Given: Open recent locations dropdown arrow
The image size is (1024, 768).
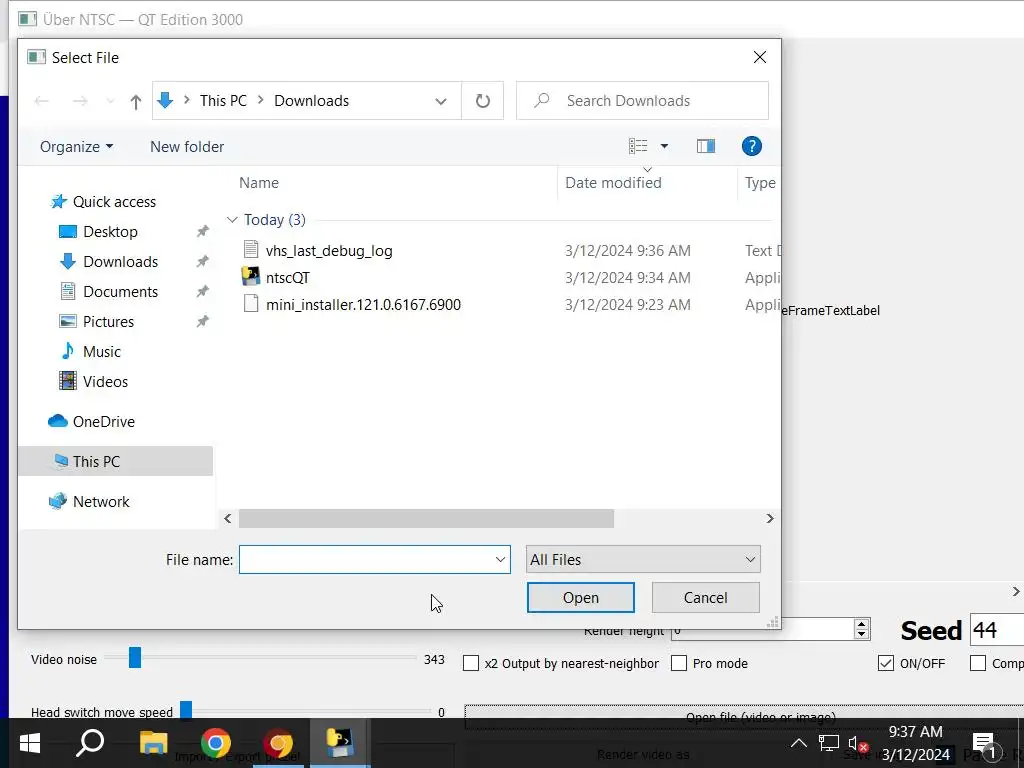Looking at the screenshot, I should 110,101.
